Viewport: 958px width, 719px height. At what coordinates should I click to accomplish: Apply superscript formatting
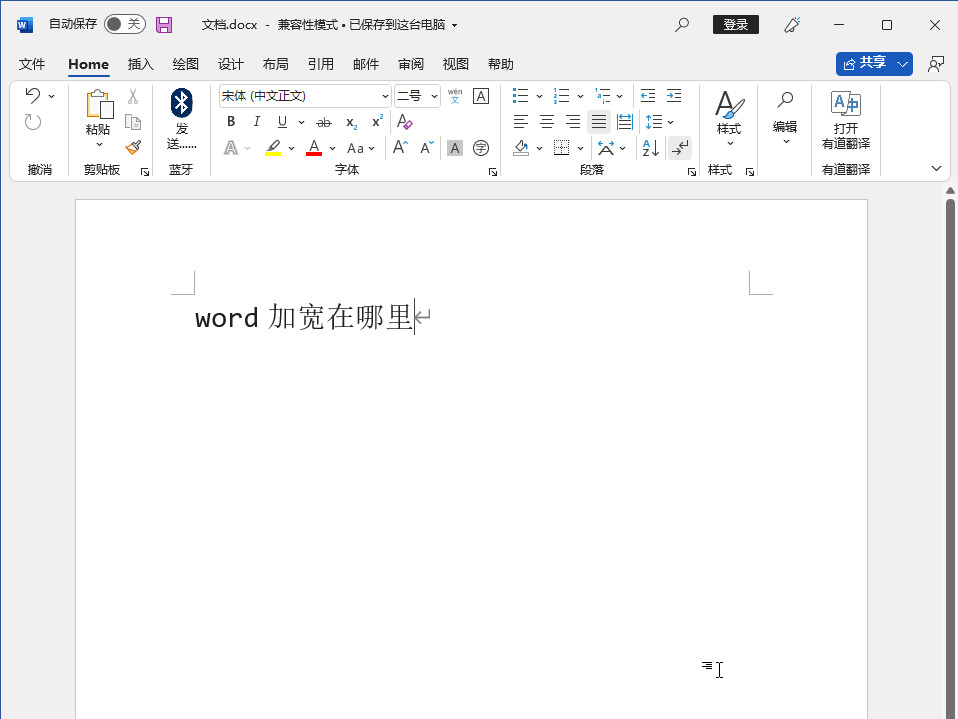click(x=378, y=121)
